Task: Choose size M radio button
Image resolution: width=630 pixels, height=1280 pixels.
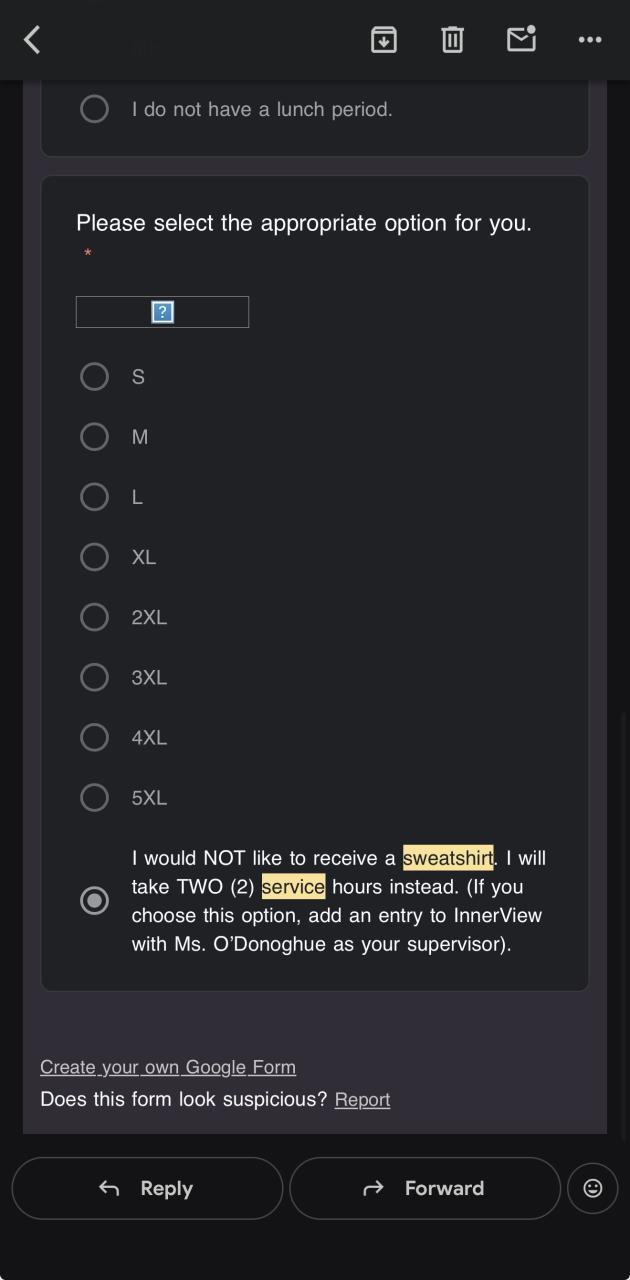Action: [x=94, y=437]
